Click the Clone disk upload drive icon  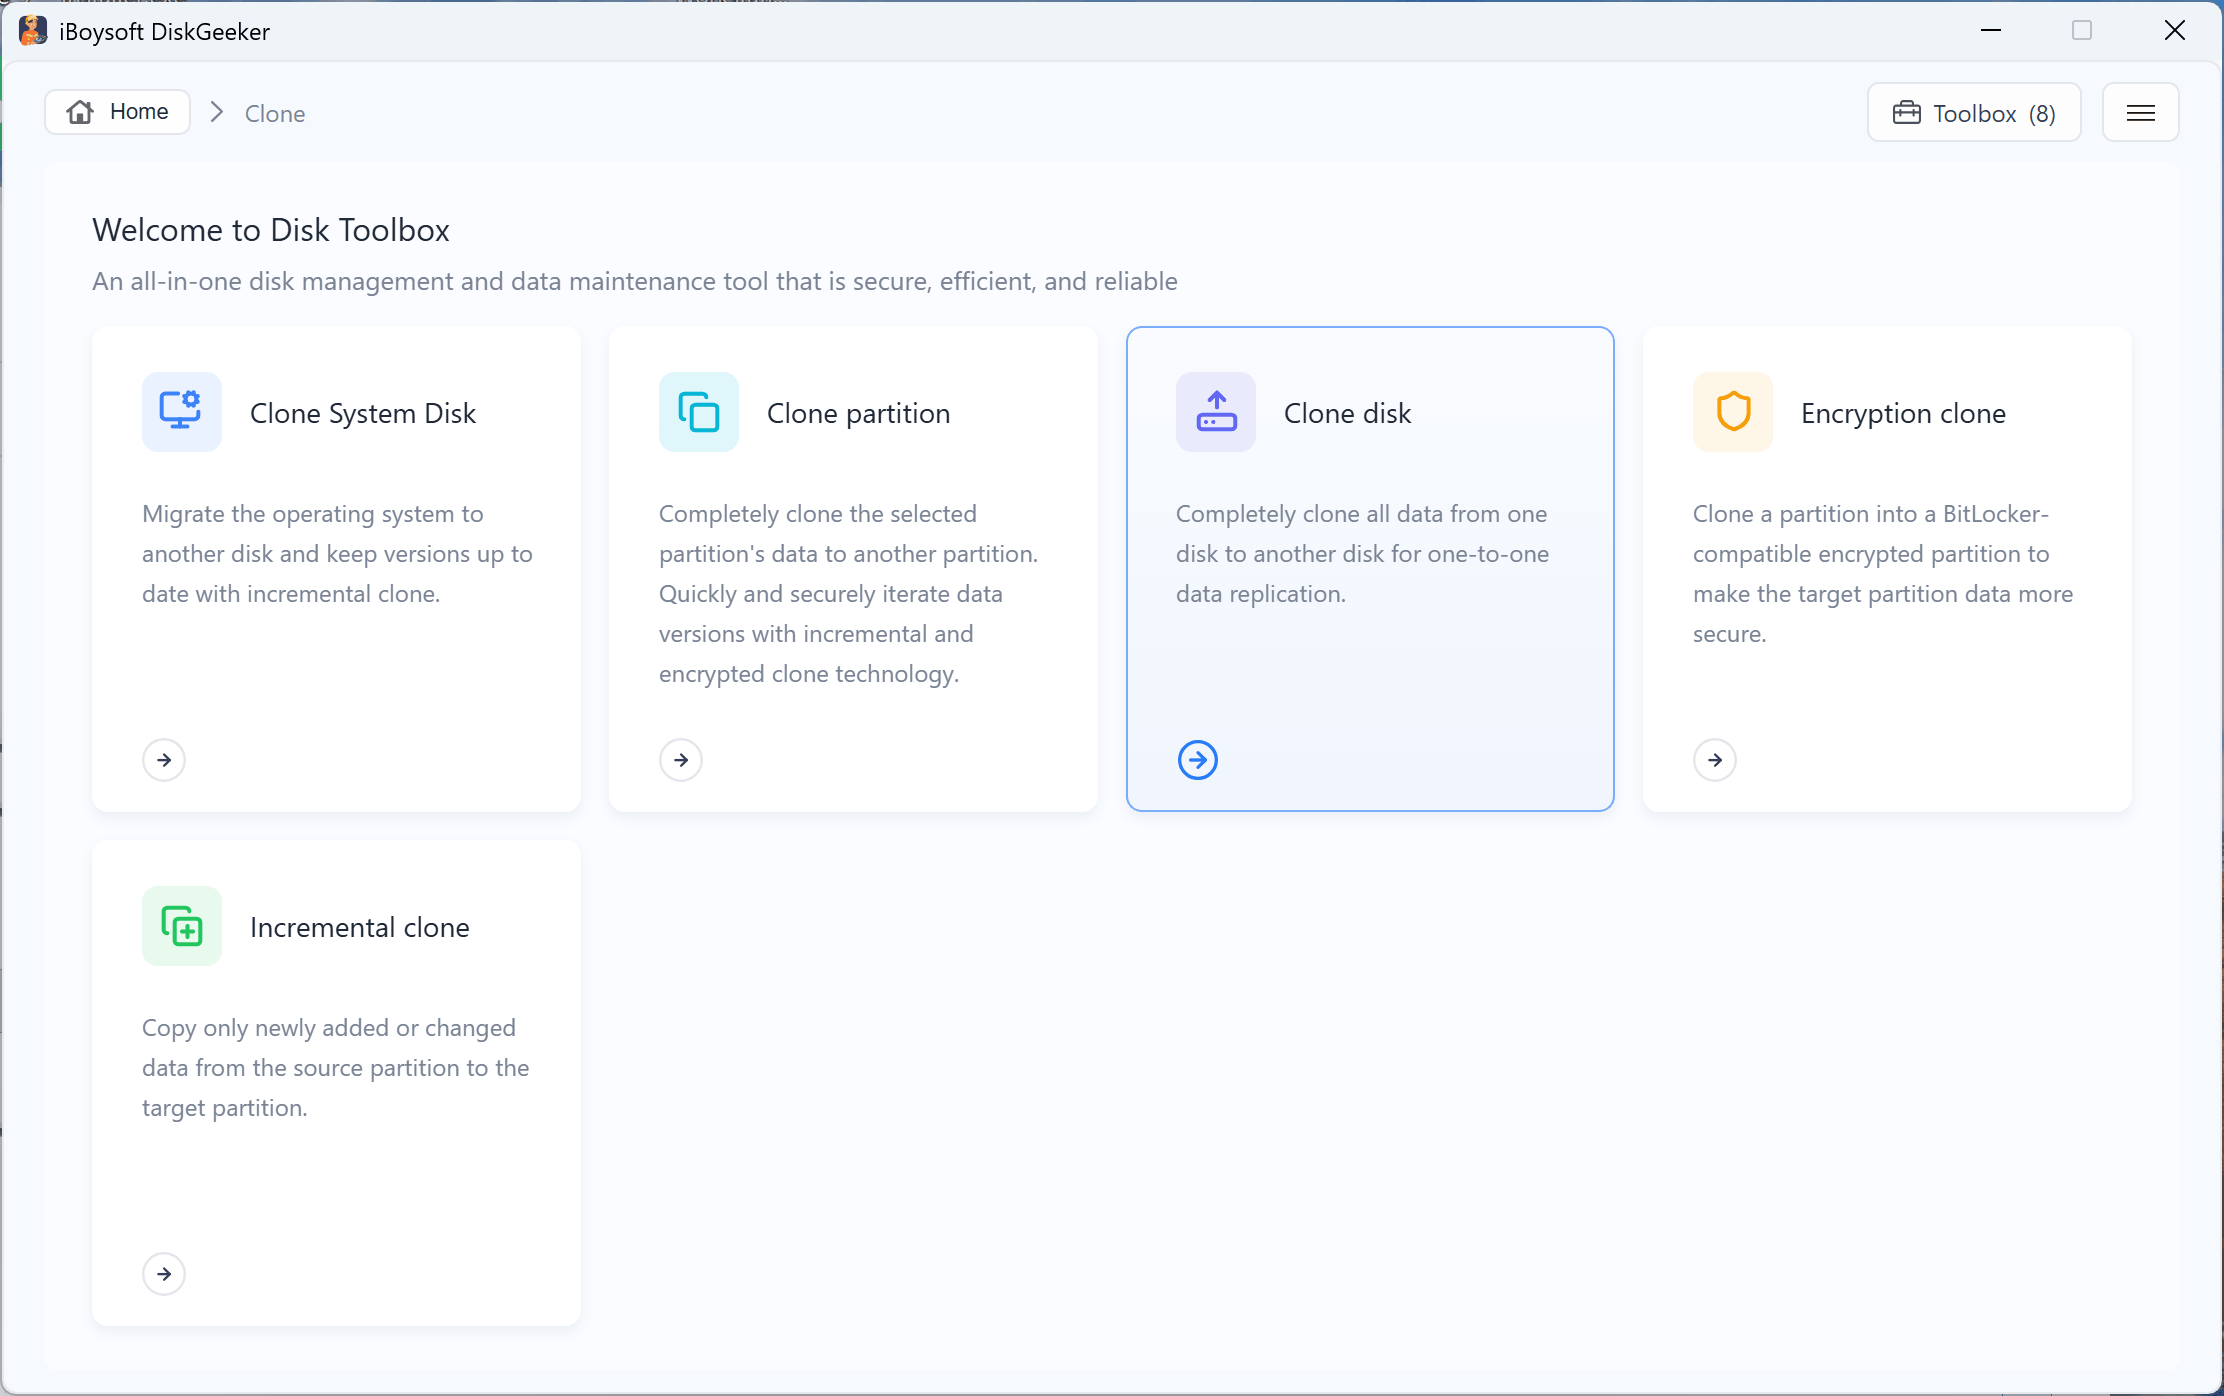point(1215,411)
